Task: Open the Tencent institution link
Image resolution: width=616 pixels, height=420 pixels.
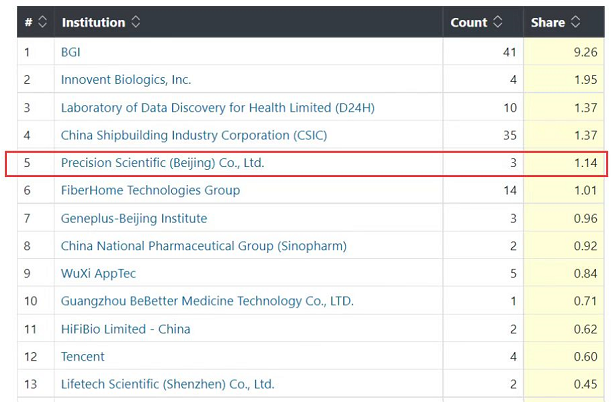Action: coord(83,356)
